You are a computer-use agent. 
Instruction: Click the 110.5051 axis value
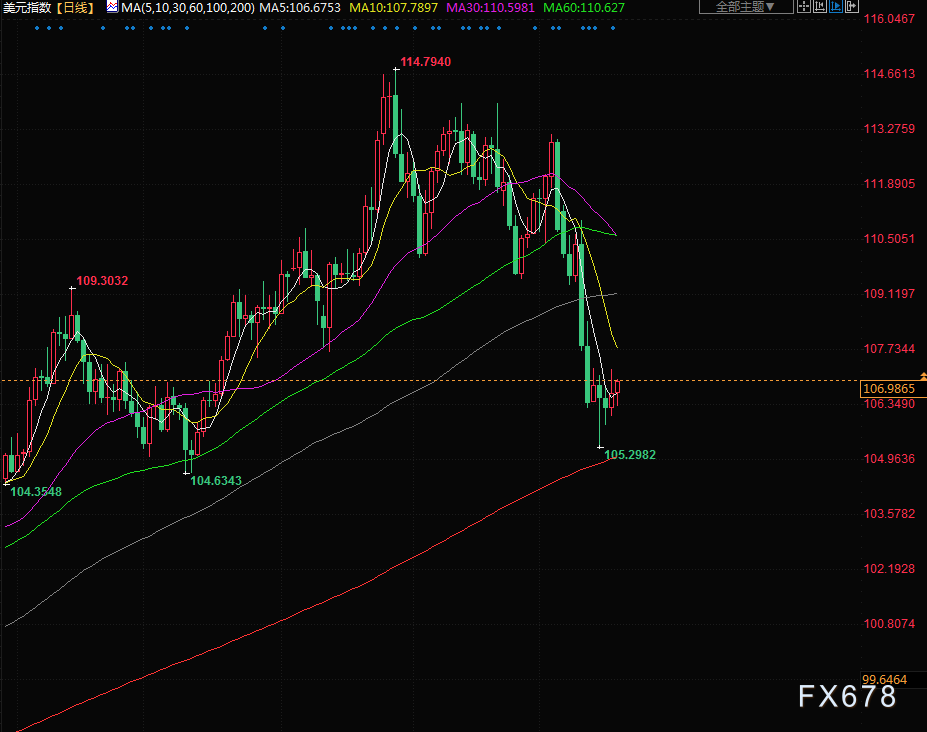[x=889, y=238]
